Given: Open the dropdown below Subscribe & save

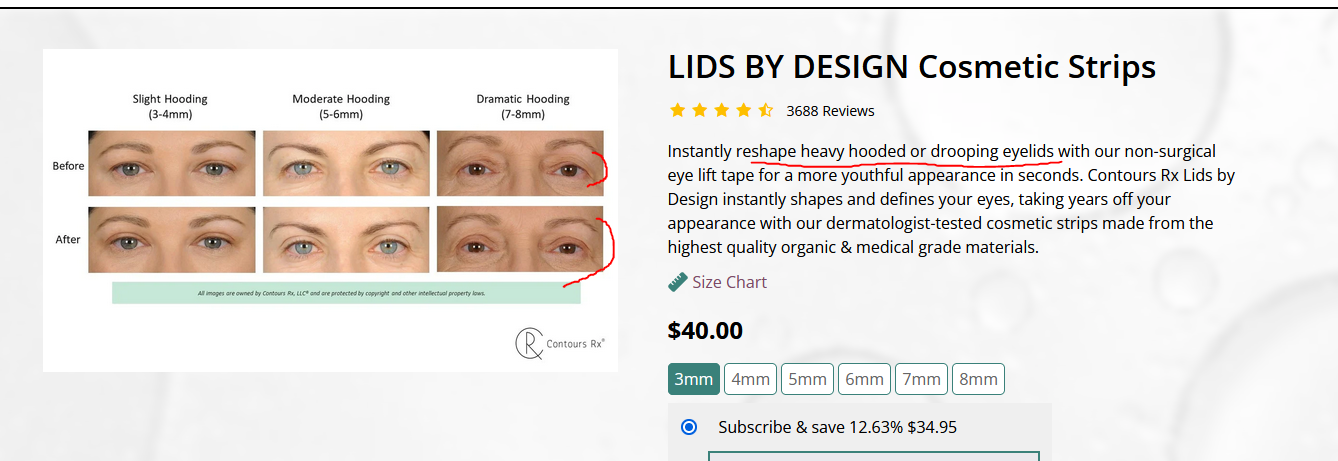Looking at the screenshot, I should click(874, 456).
